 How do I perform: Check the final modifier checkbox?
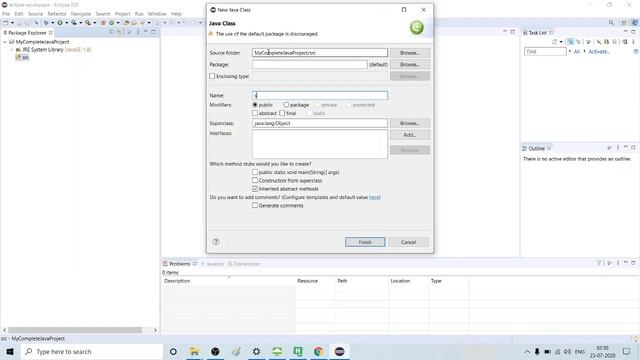[x=282, y=113]
